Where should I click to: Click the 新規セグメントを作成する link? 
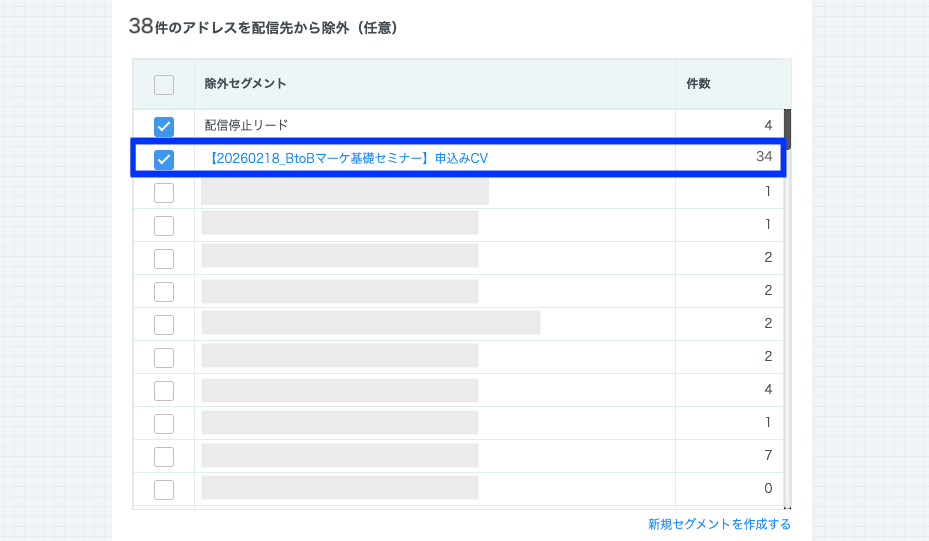coord(719,524)
